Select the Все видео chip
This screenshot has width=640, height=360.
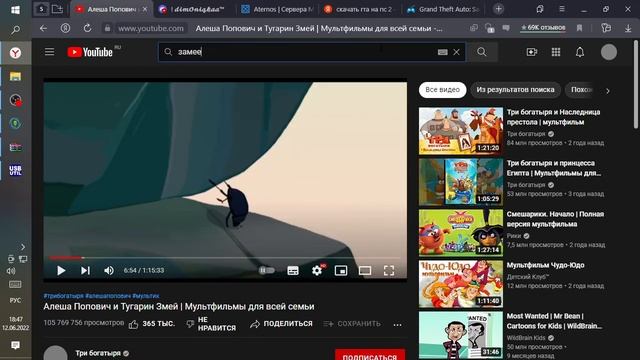[442, 90]
